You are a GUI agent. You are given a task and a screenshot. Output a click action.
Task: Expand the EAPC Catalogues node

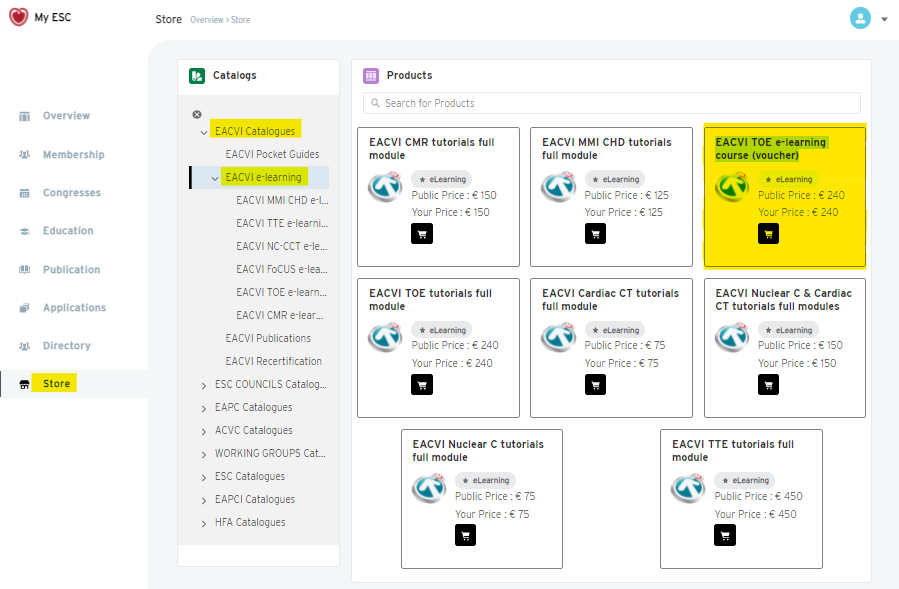point(204,408)
